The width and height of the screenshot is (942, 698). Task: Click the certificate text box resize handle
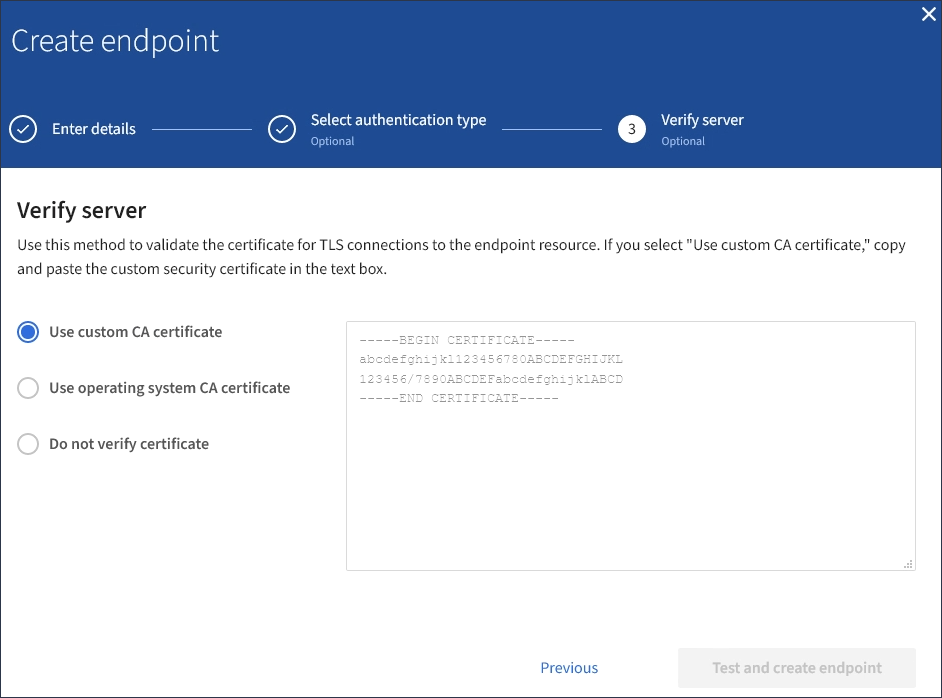click(908, 564)
